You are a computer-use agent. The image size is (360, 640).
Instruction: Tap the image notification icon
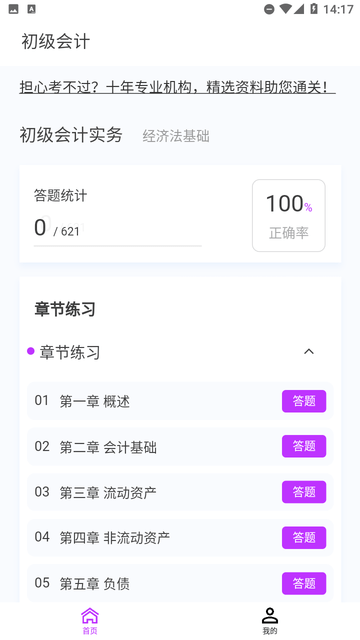[13, 9]
